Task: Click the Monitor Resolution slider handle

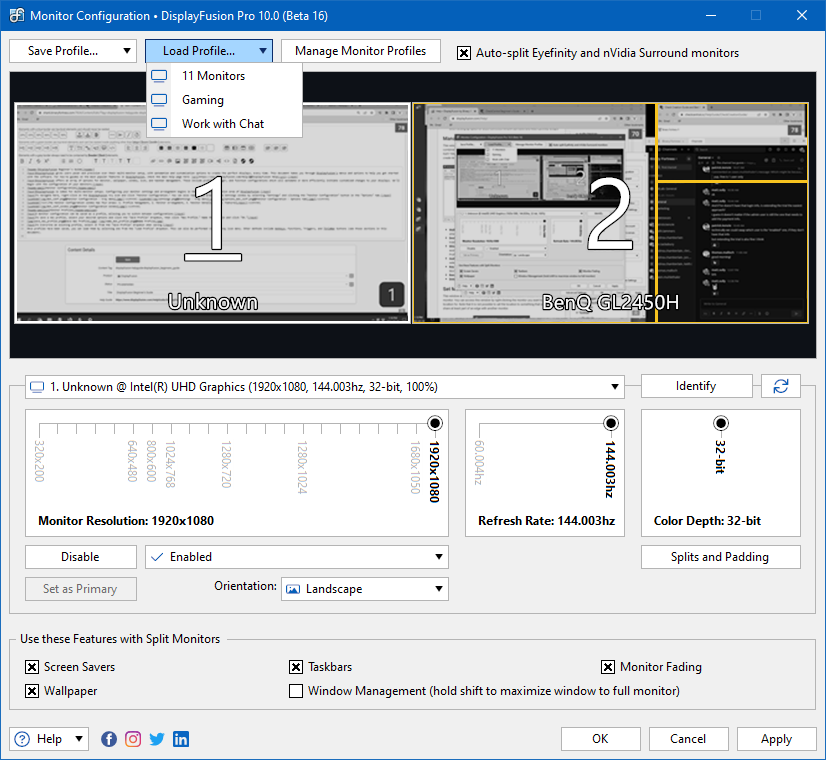Action: [x=435, y=423]
